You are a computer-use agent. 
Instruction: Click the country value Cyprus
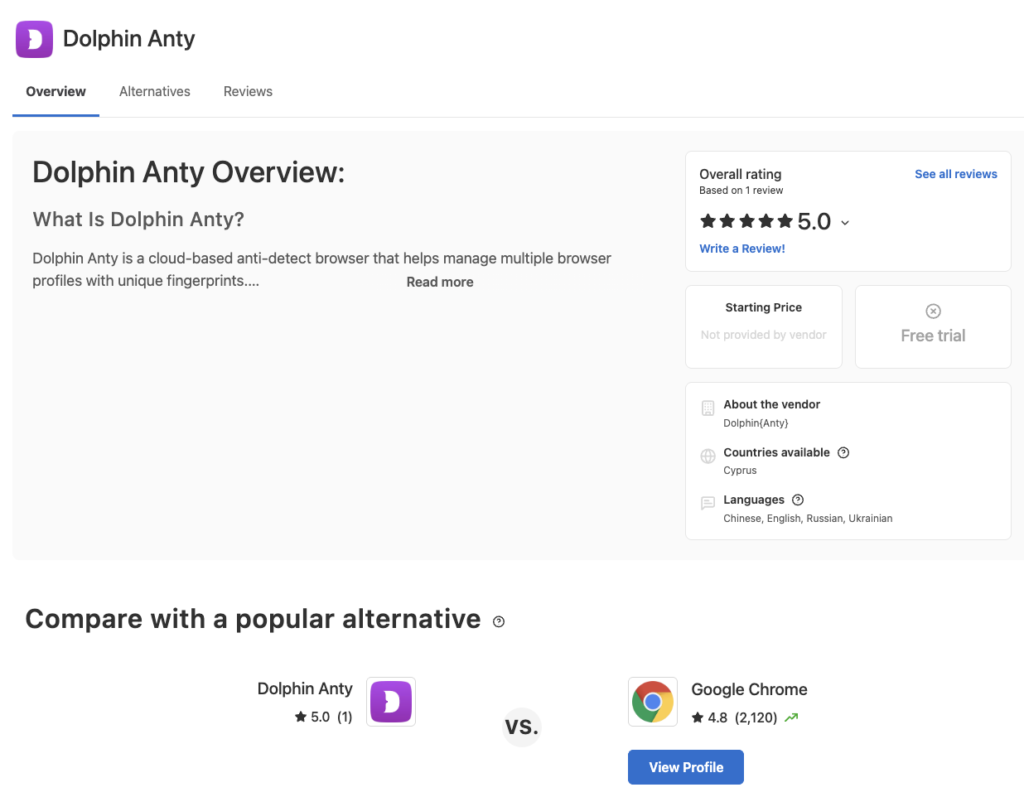coord(740,470)
